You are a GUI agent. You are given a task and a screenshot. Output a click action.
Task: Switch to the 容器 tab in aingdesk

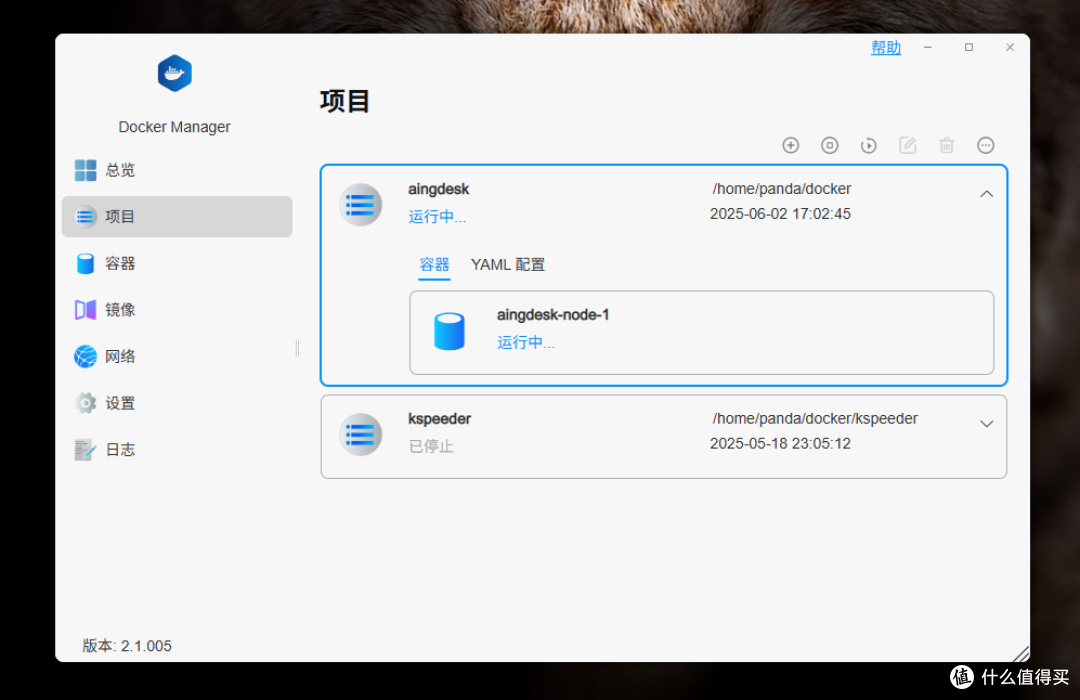tap(434, 265)
